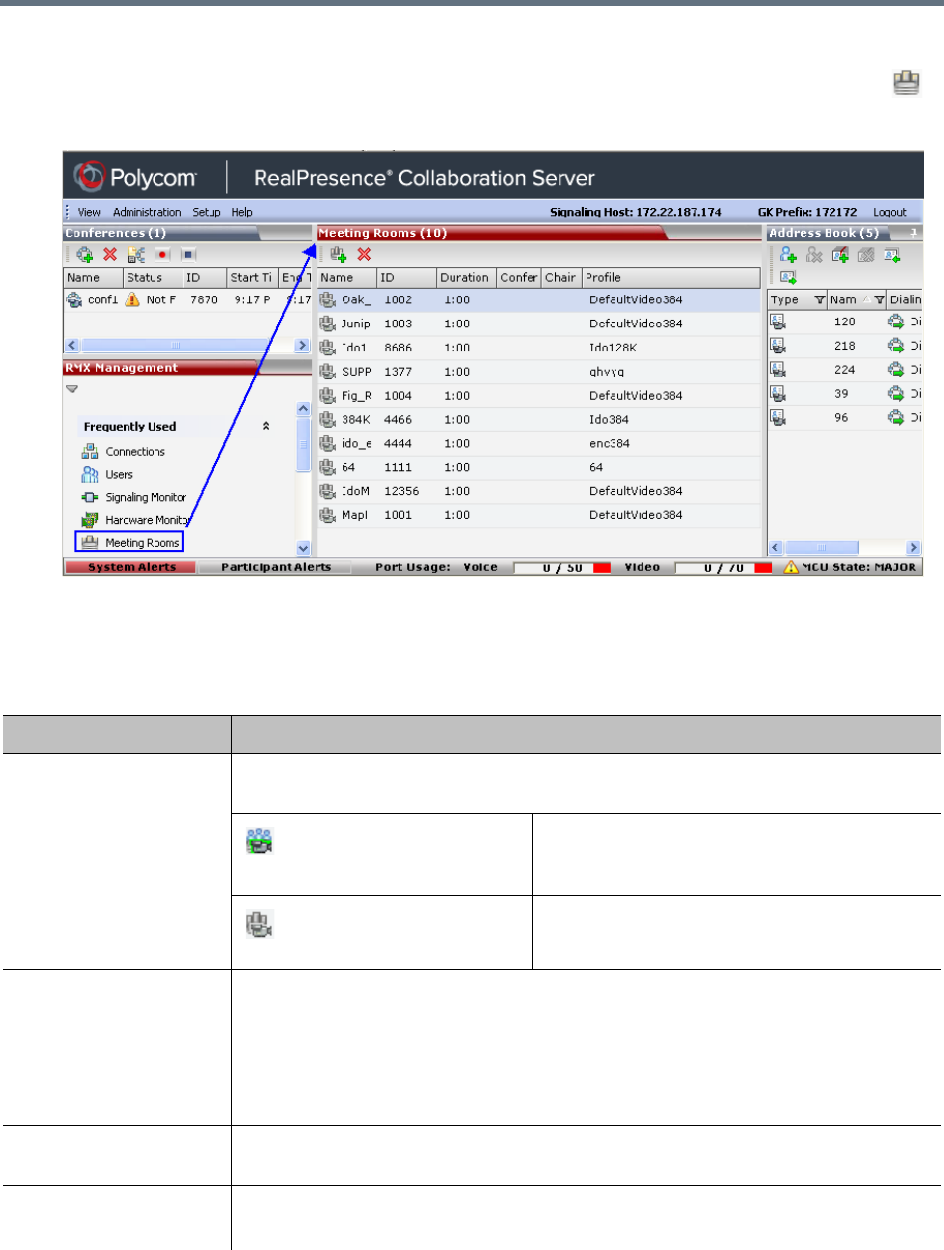
Task: Click RMX Management scrollbar down arrow
Action: tap(304, 548)
